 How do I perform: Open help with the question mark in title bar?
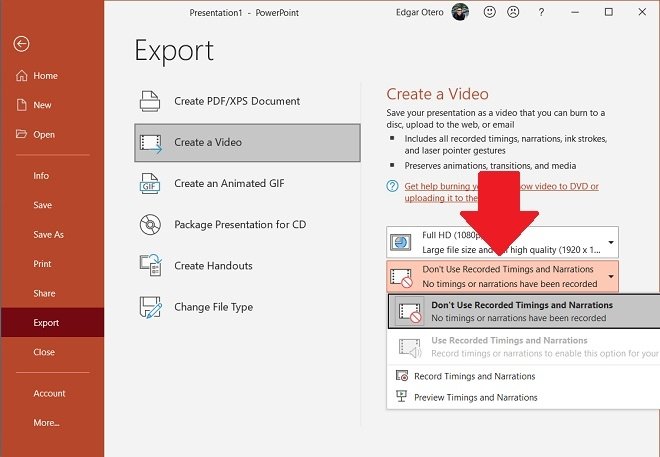point(541,13)
